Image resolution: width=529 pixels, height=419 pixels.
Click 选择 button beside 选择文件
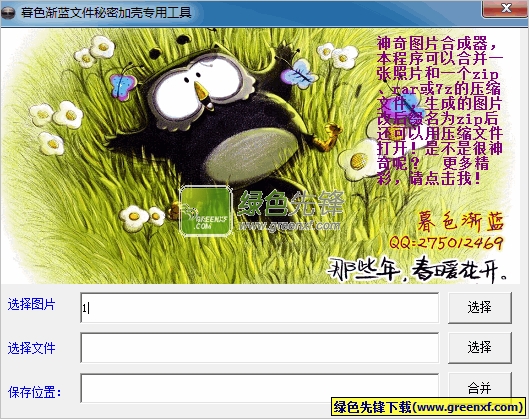coord(480,347)
